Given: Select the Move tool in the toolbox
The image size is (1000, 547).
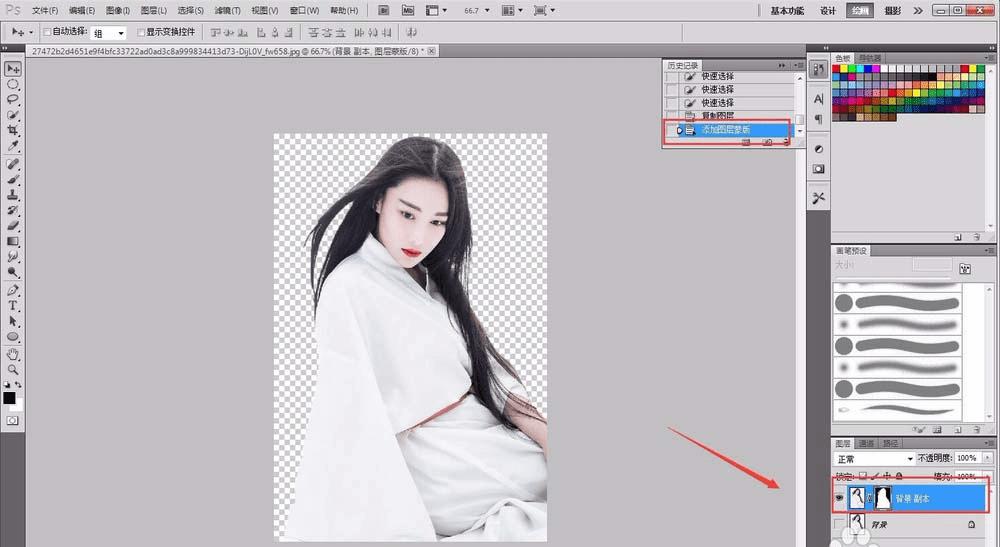Looking at the screenshot, I should [13, 69].
